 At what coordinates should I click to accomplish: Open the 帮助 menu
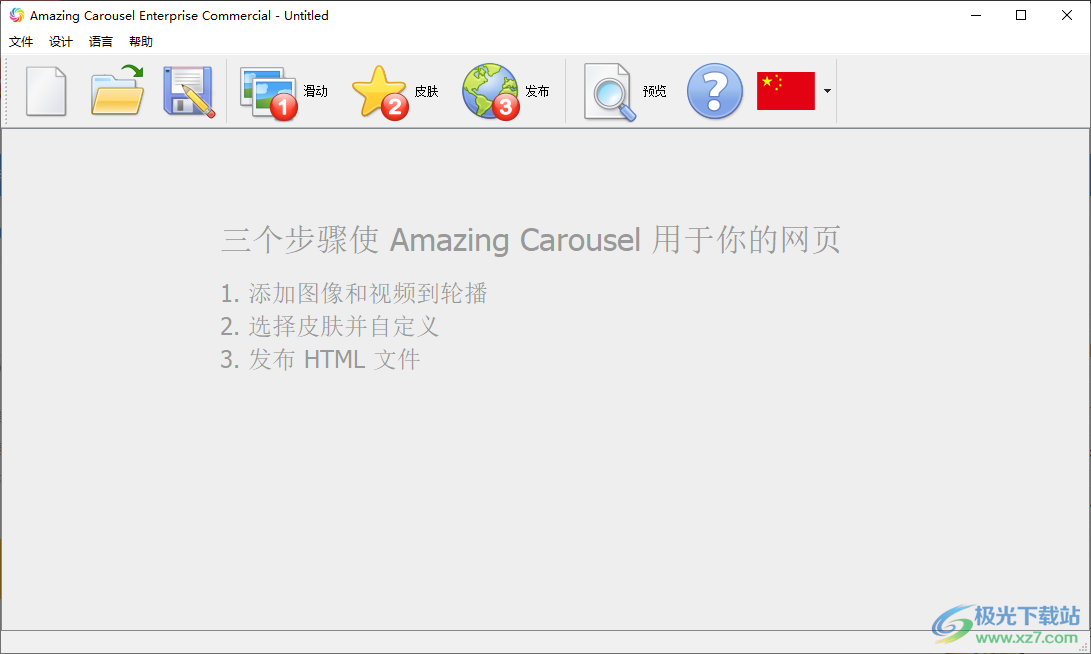coord(141,42)
